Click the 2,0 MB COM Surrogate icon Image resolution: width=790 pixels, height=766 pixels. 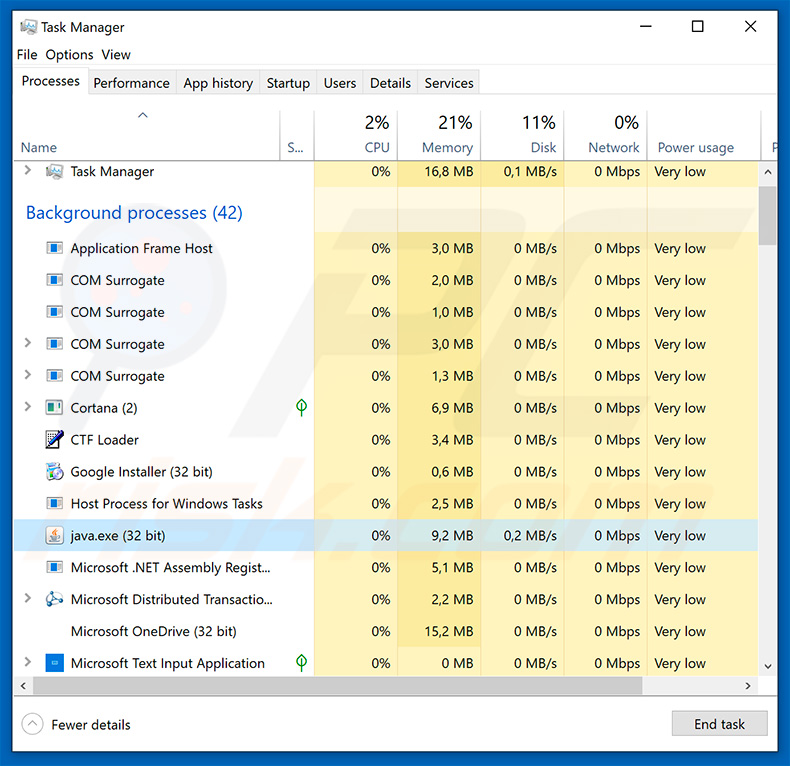coord(54,280)
